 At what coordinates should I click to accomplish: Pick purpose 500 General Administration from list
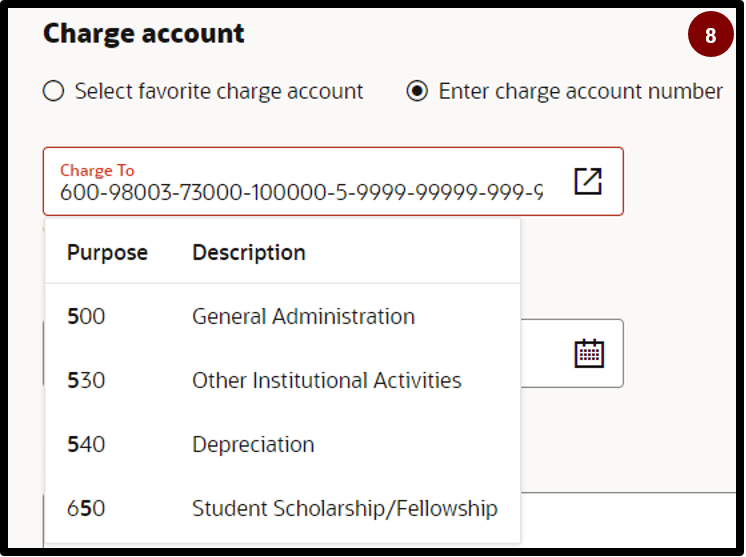[x=283, y=316]
